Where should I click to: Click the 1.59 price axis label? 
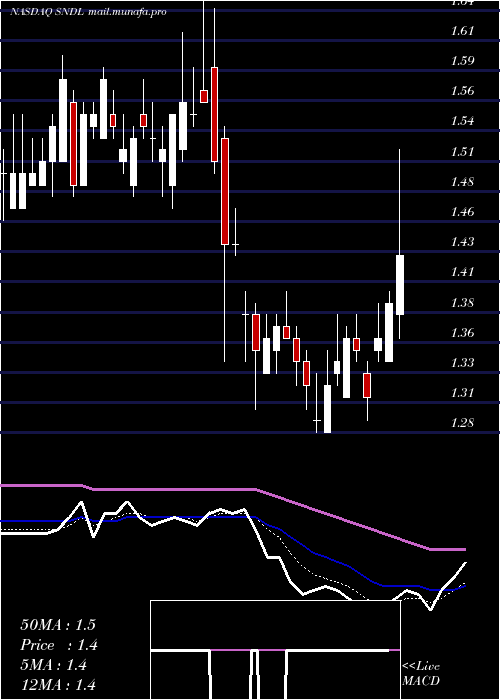pos(462,61)
